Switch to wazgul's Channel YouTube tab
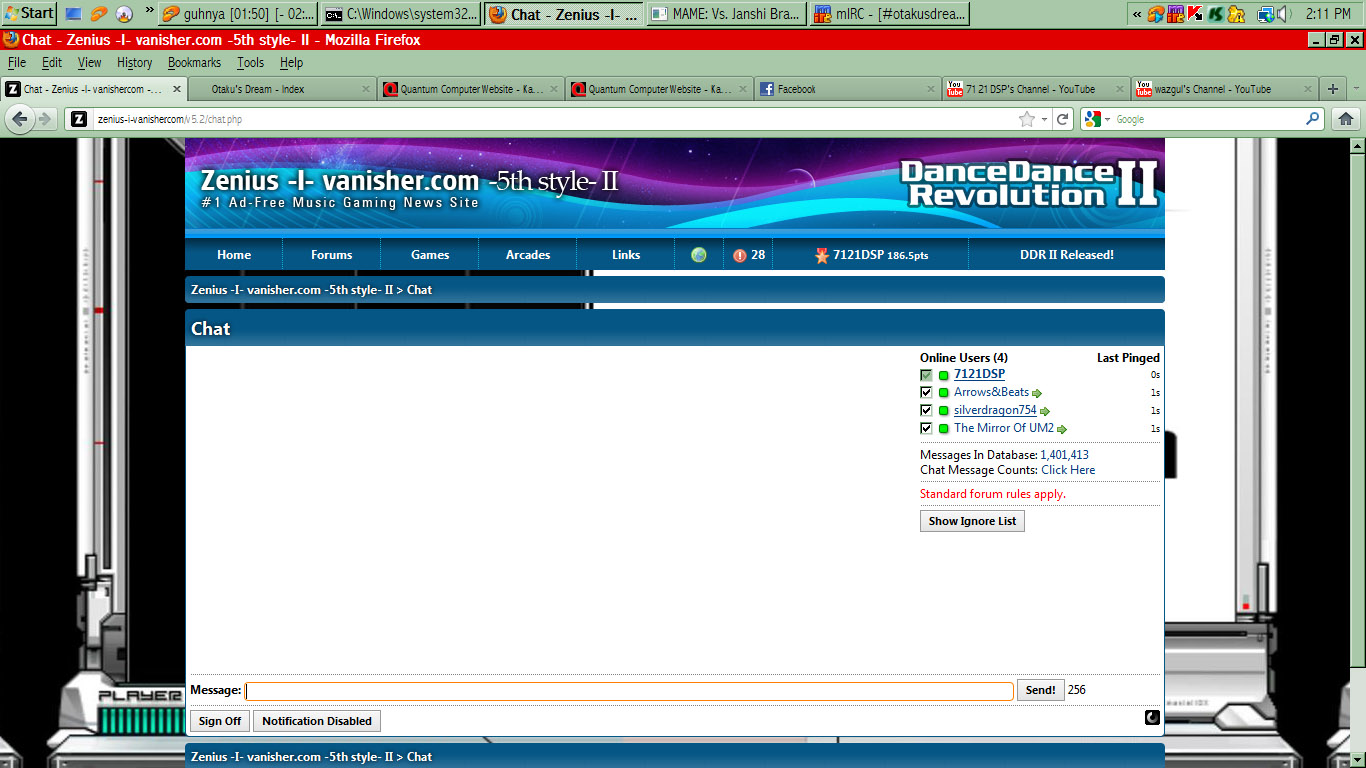Screen dimensions: 1366x768 point(1223,89)
